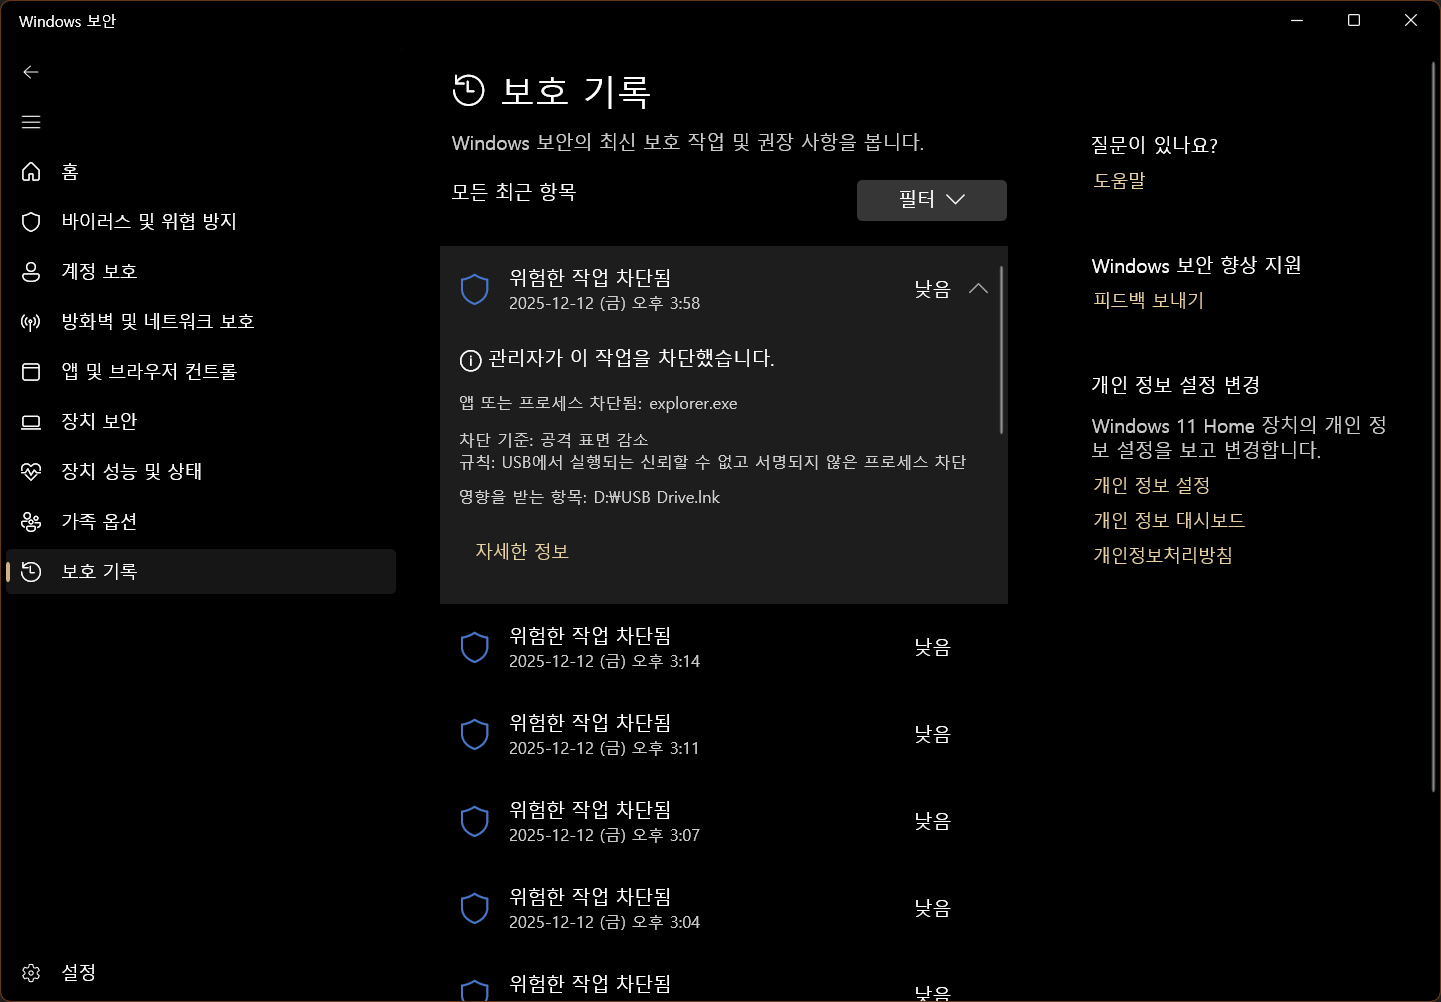Screen dimensions: 1441x1002
Task: Click the info circle icon beside admin blocked message
Action: [470, 360]
